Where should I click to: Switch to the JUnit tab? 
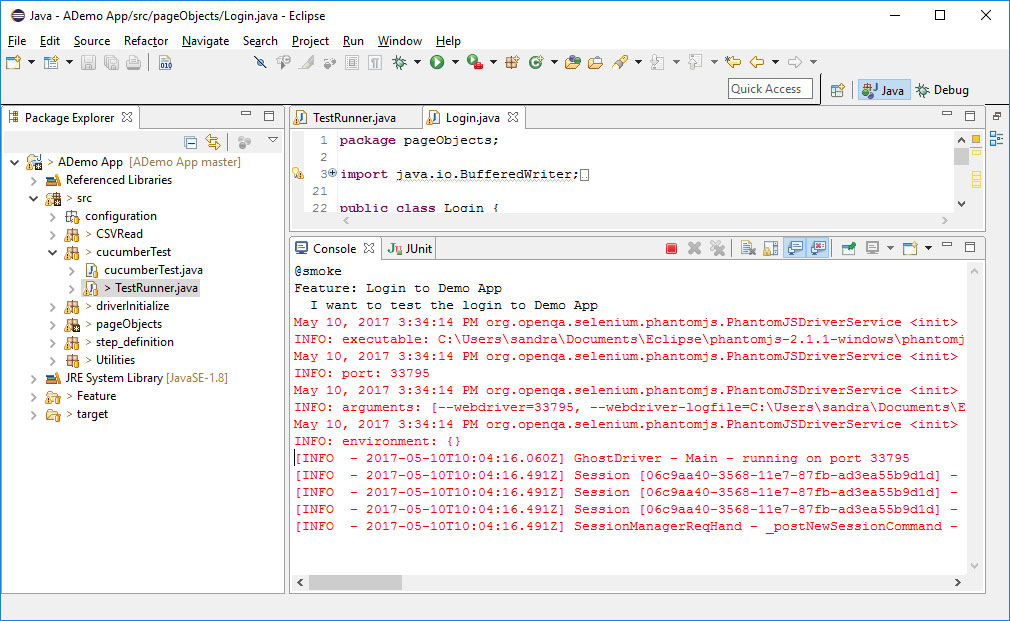tap(410, 249)
